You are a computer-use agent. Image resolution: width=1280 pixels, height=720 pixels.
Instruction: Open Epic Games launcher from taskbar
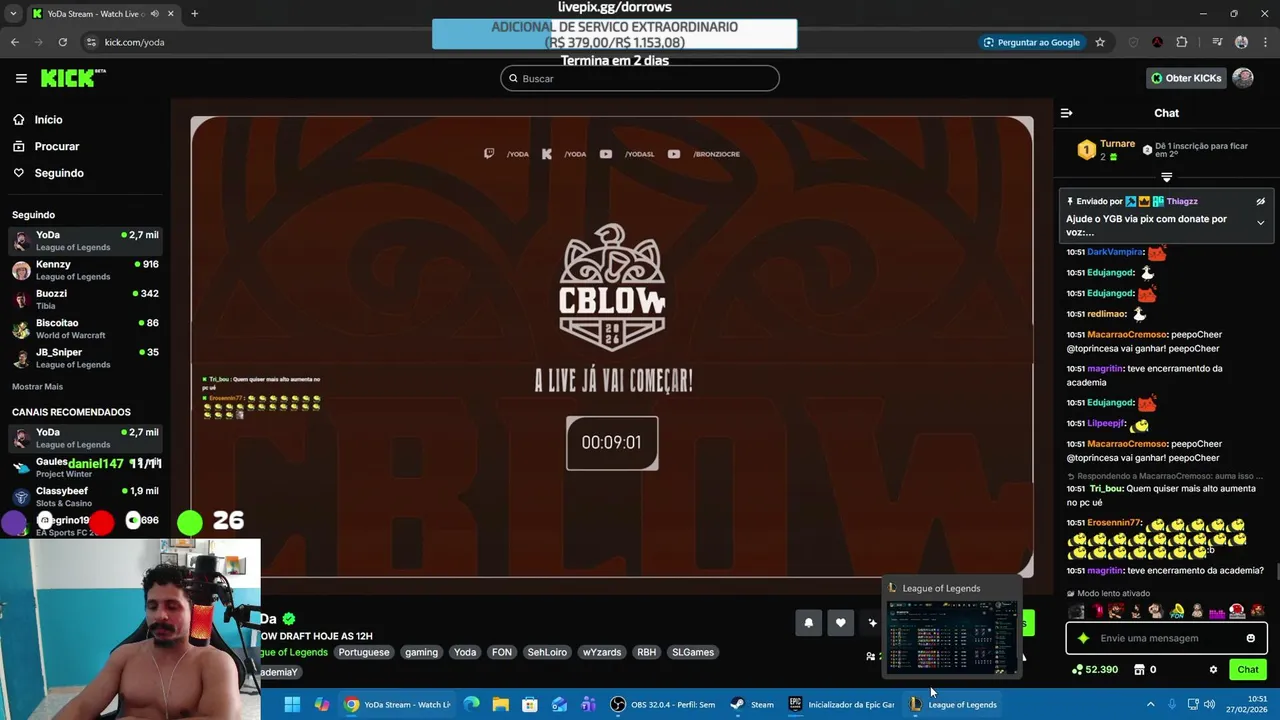click(842, 704)
